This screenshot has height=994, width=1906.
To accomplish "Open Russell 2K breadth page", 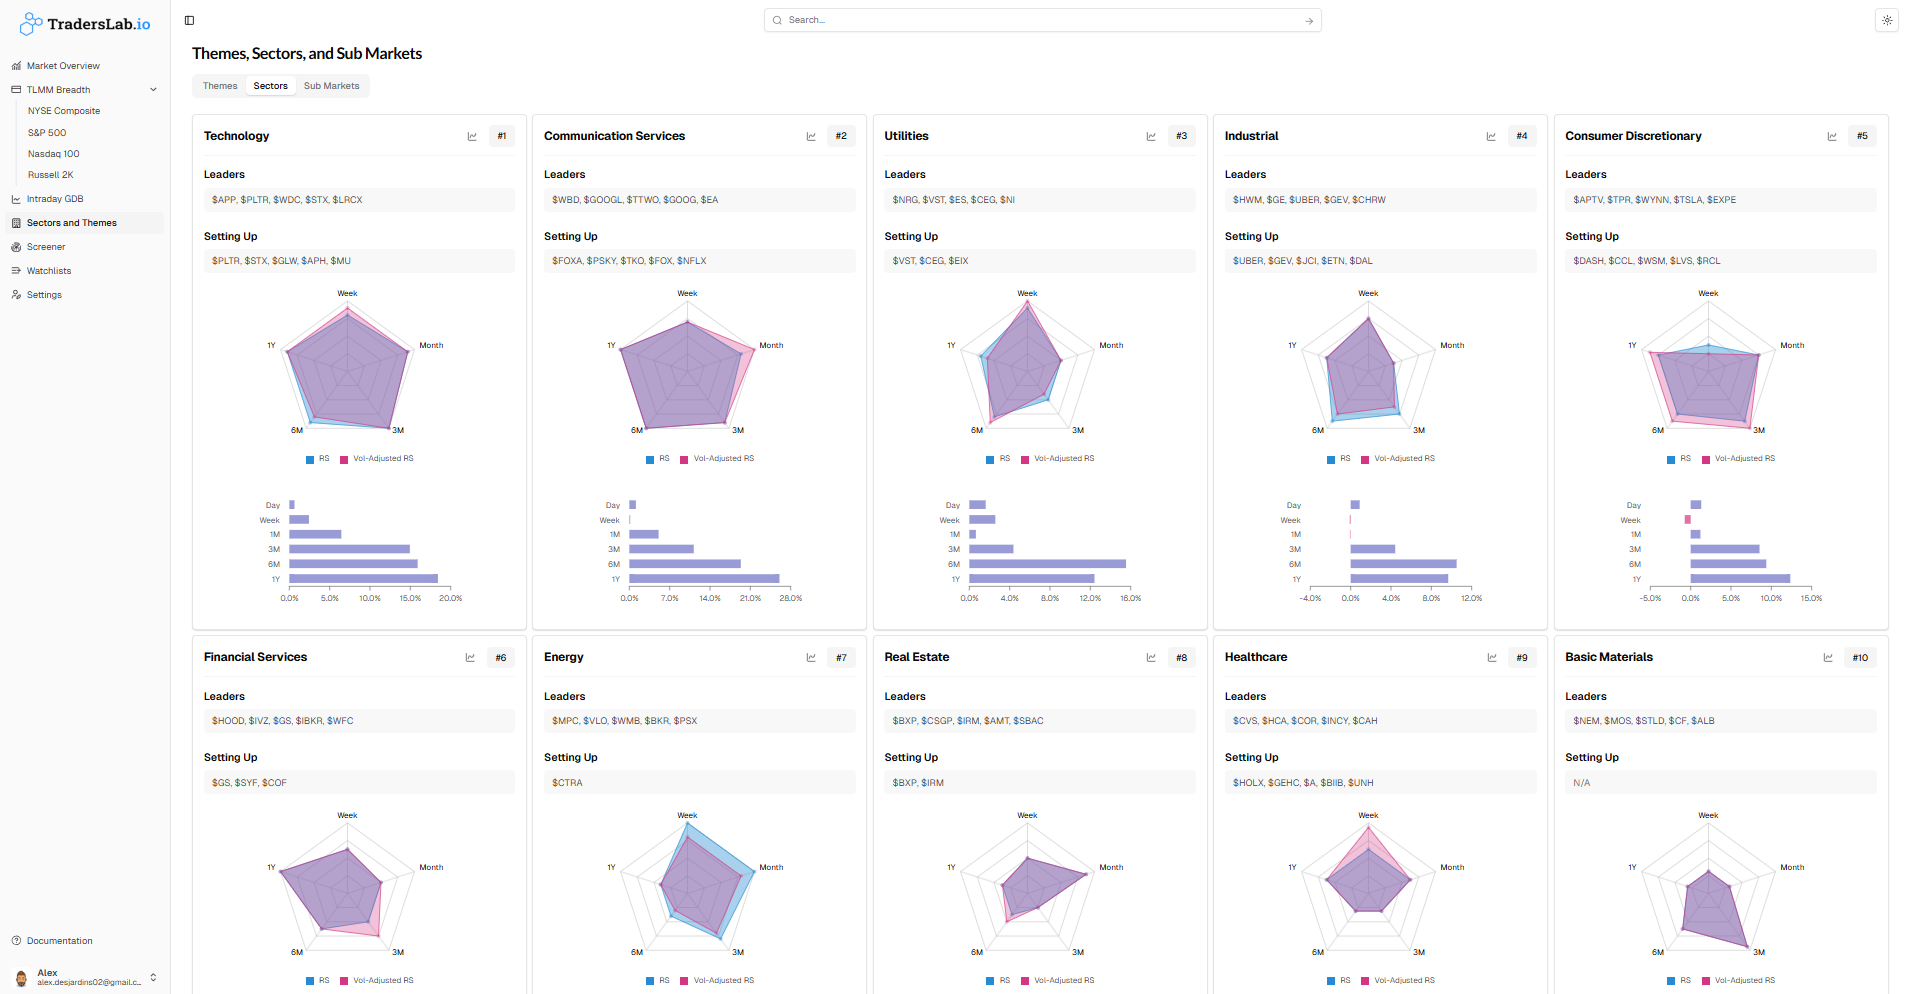I will (x=50, y=175).
